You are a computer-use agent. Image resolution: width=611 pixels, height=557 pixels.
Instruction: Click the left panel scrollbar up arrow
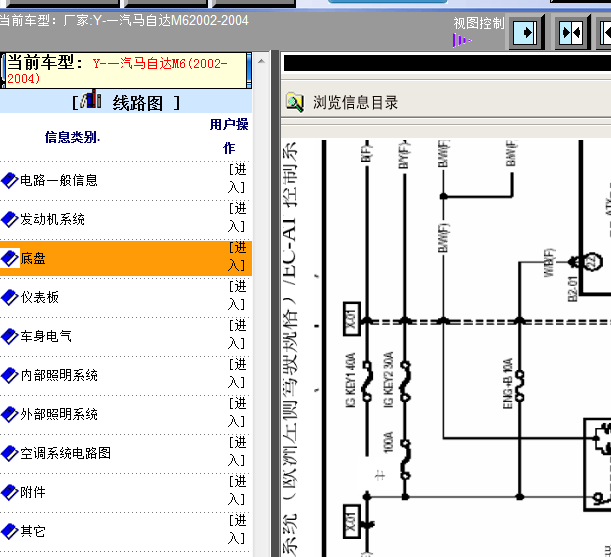pyautogui.click(x=261, y=61)
